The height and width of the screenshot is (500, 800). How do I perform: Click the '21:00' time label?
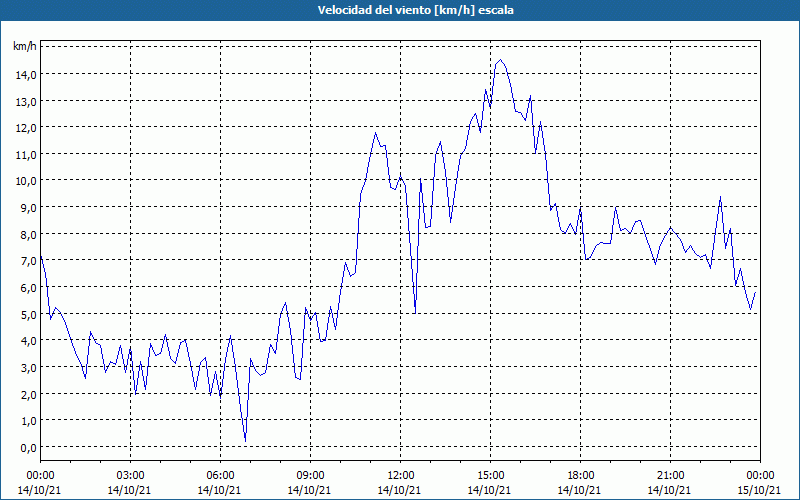point(670,476)
